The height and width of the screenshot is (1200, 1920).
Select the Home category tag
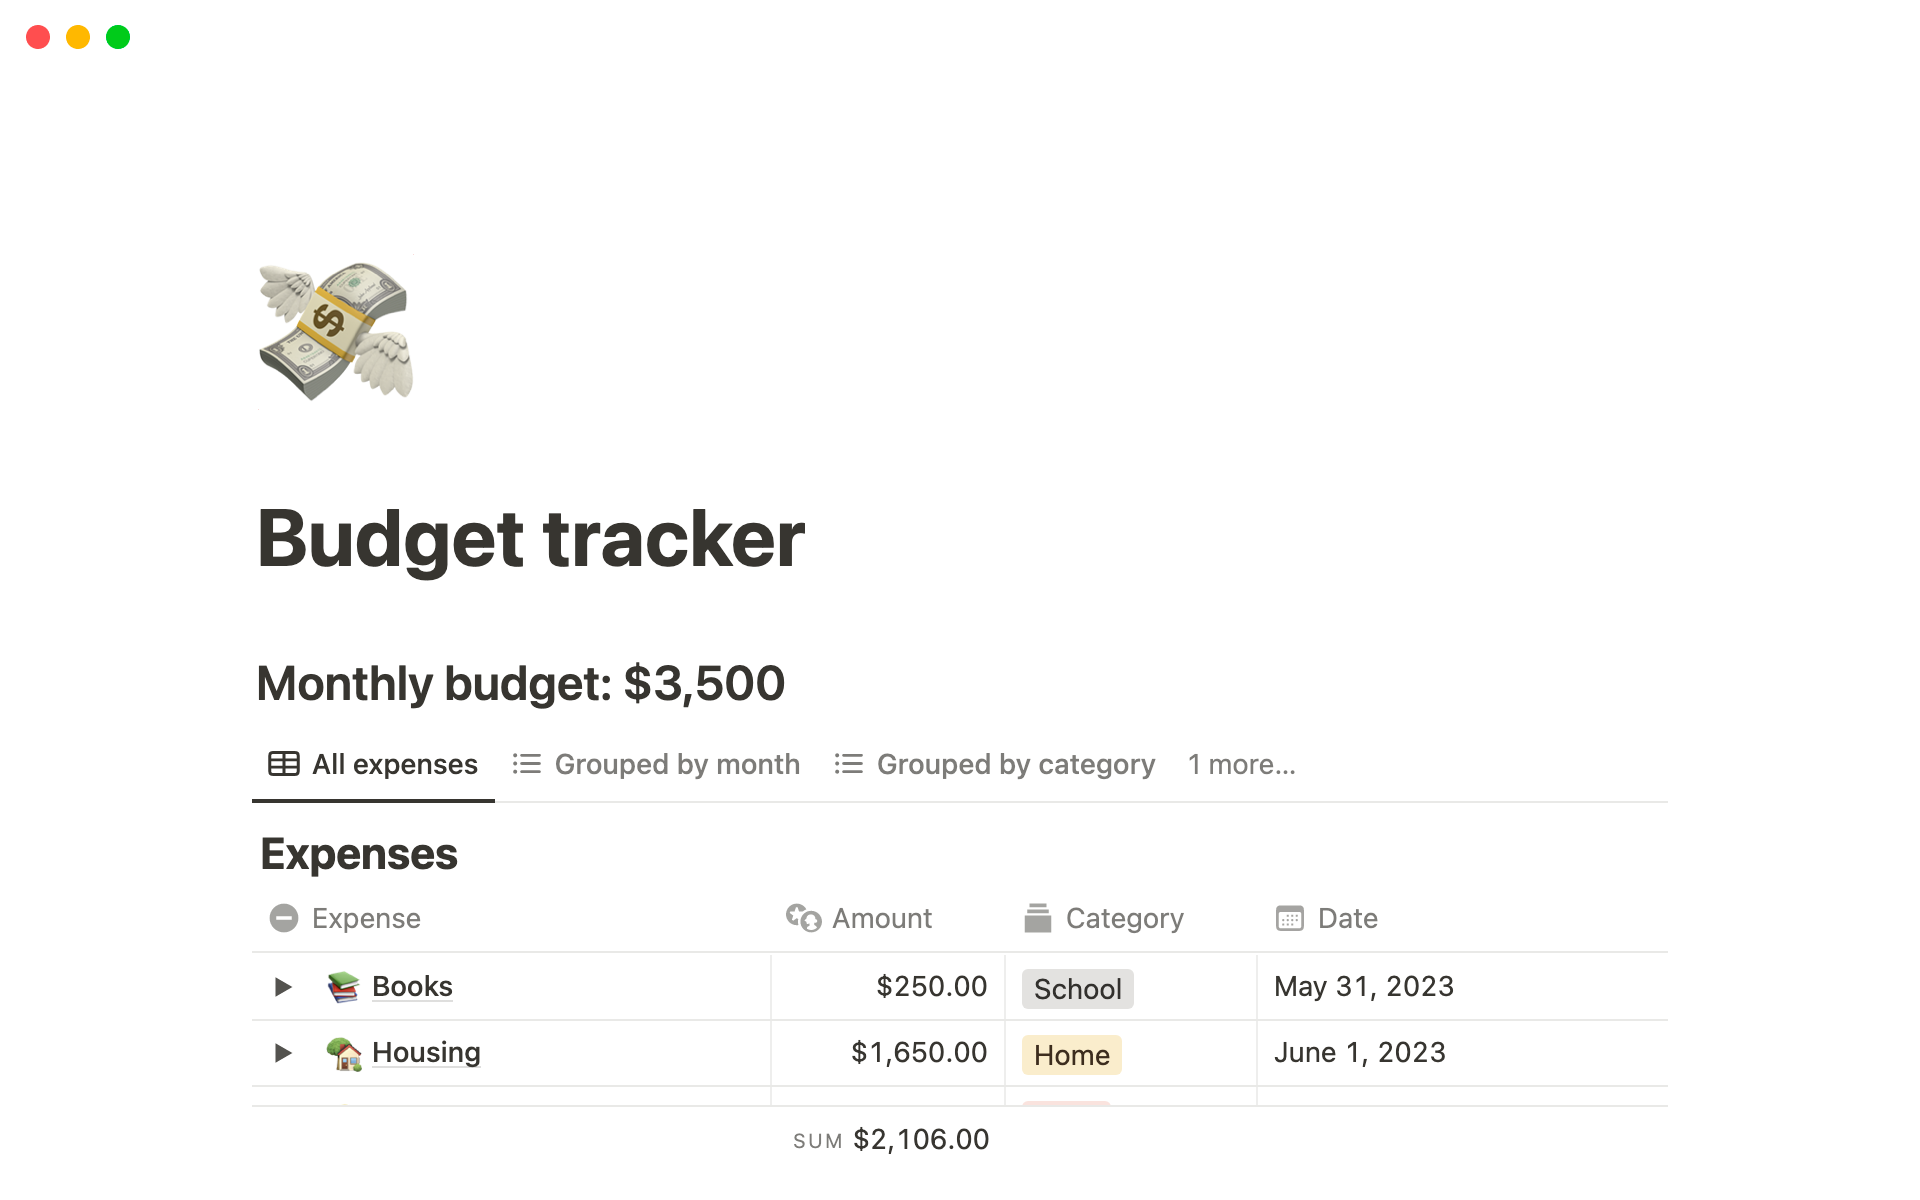1071,1053
